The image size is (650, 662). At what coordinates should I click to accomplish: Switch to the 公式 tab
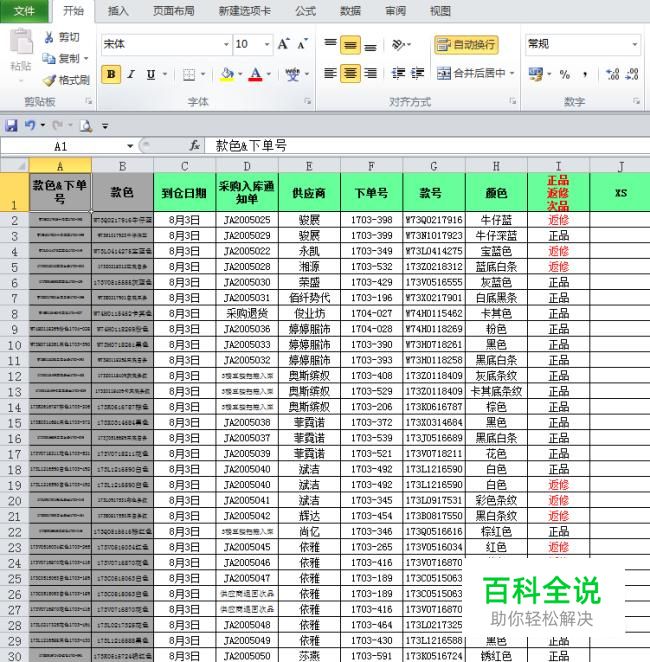coord(306,11)
